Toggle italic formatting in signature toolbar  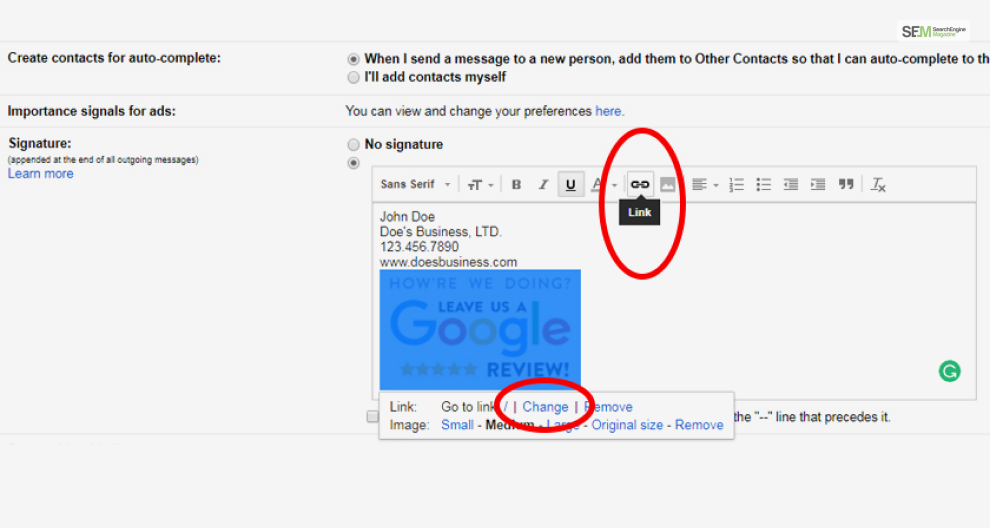pos(543,184)
